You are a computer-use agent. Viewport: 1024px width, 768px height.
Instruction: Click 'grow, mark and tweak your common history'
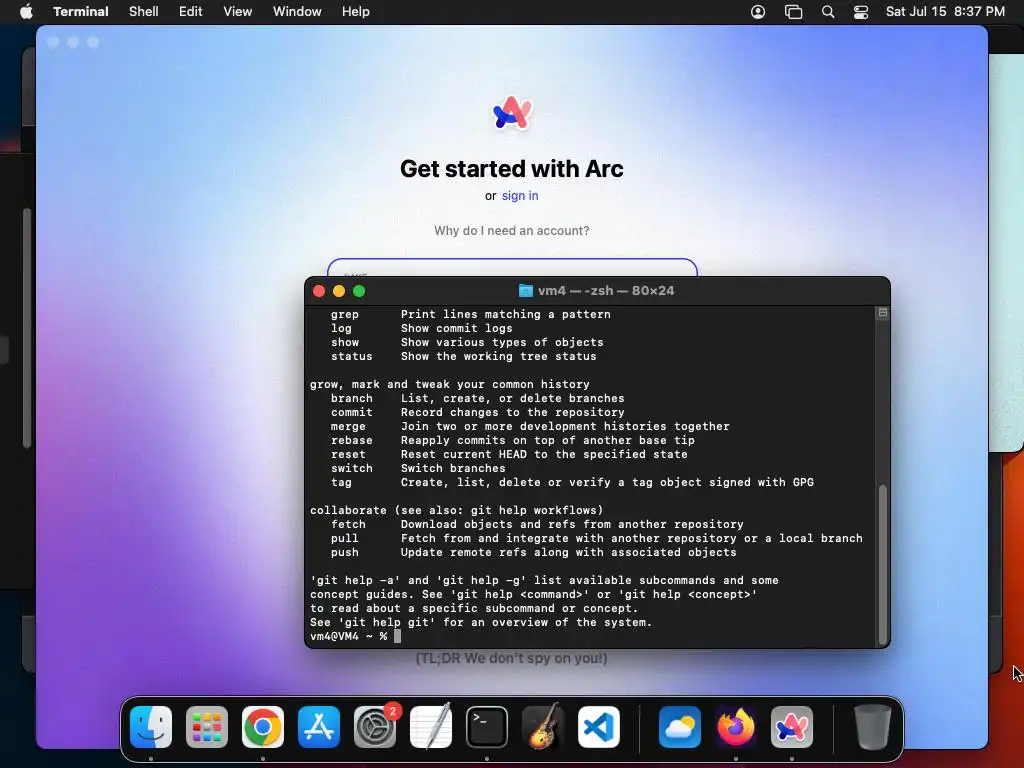449,384
